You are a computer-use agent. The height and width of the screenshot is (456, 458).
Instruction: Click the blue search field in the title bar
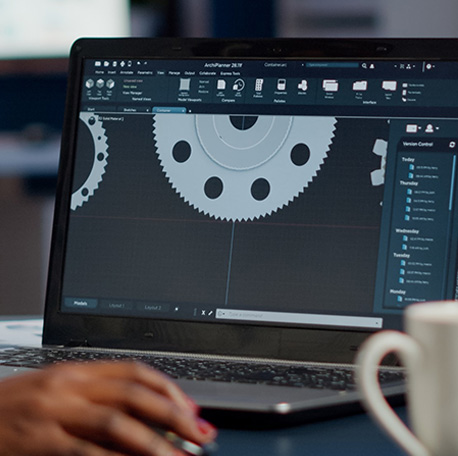(332, 65)
